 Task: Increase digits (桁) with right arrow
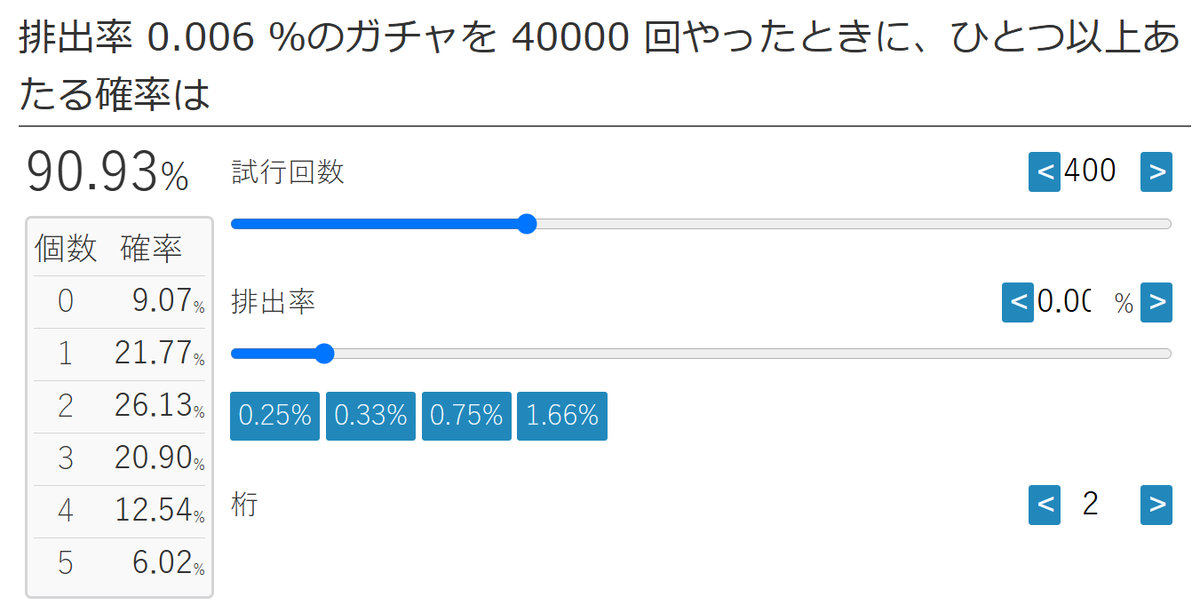(1156, 505)
